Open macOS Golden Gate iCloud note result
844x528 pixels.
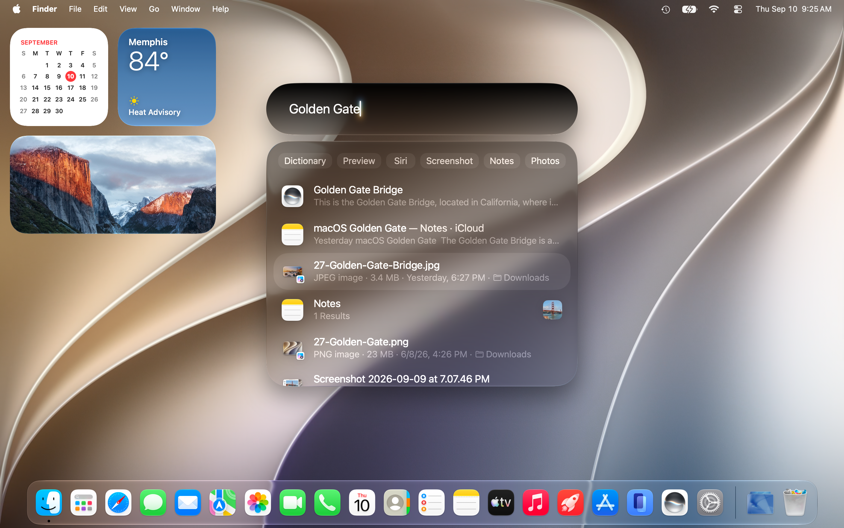coord(421,234)
